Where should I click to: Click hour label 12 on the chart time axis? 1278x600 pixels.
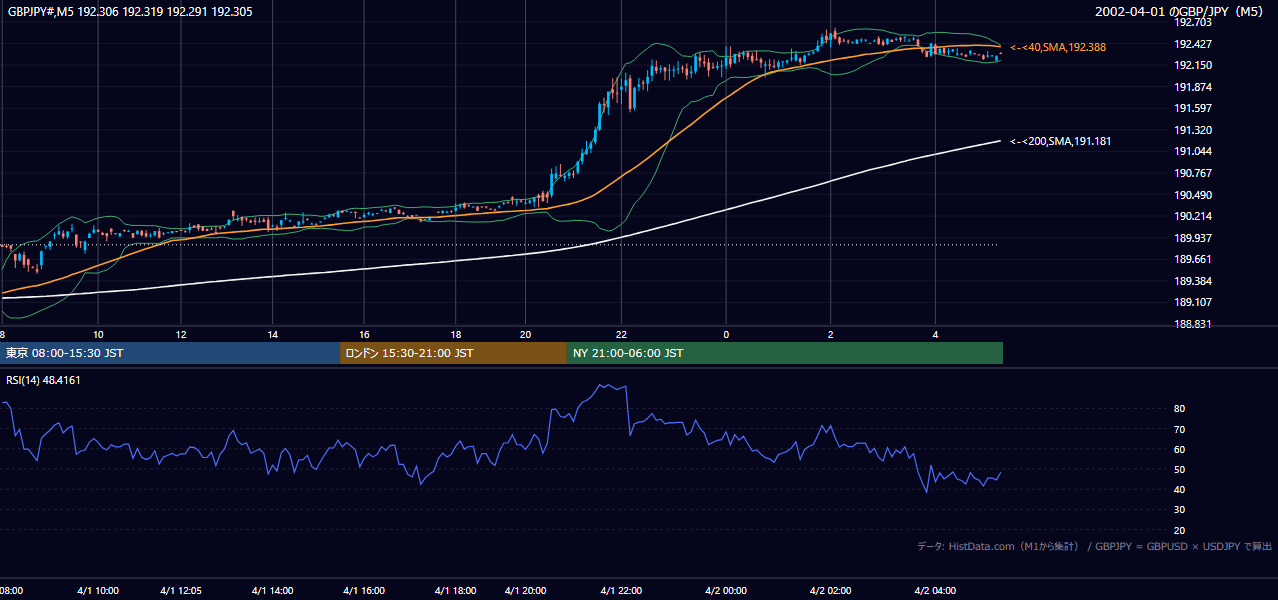coord(181,334)
